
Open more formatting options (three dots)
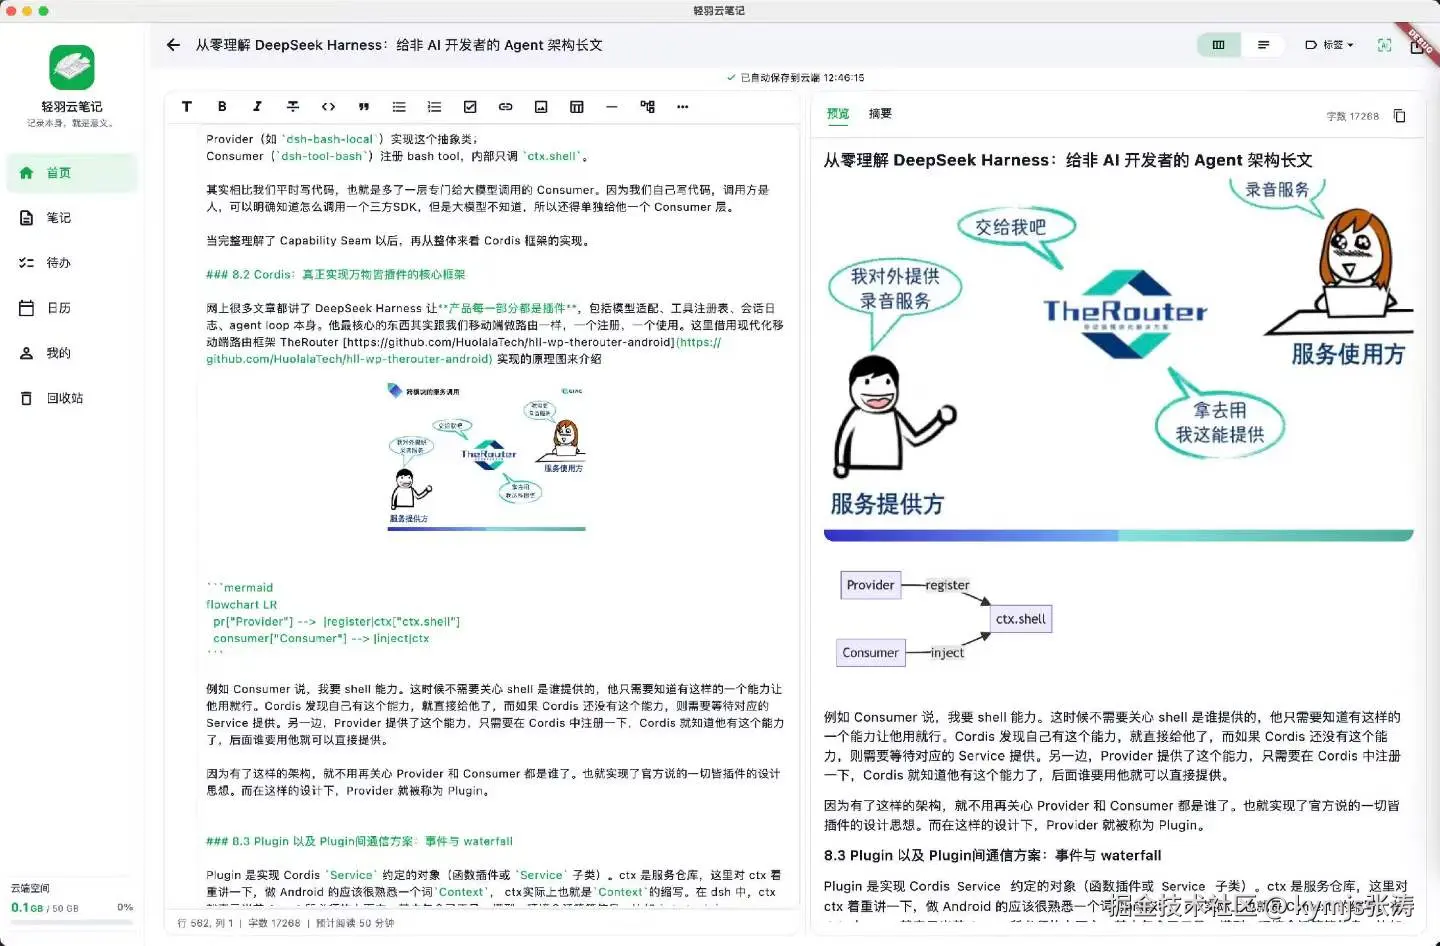click(x=683, y=107)
